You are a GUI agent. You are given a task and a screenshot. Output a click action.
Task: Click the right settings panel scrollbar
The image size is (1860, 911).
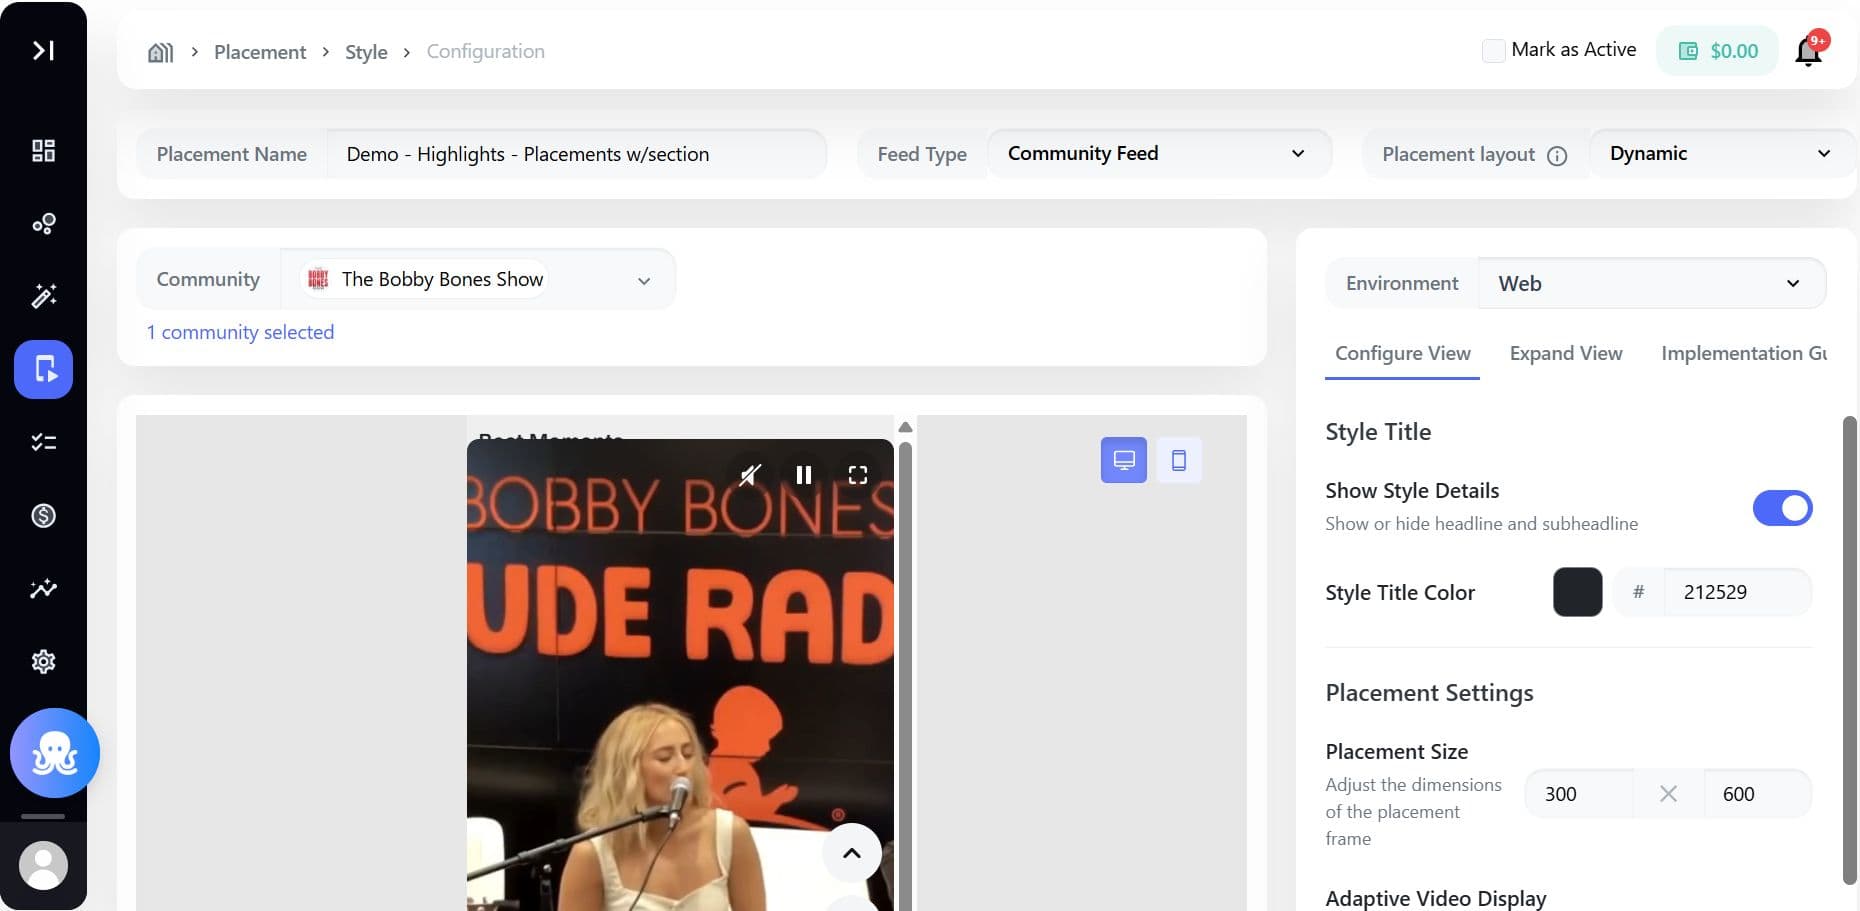point(1849,650)
